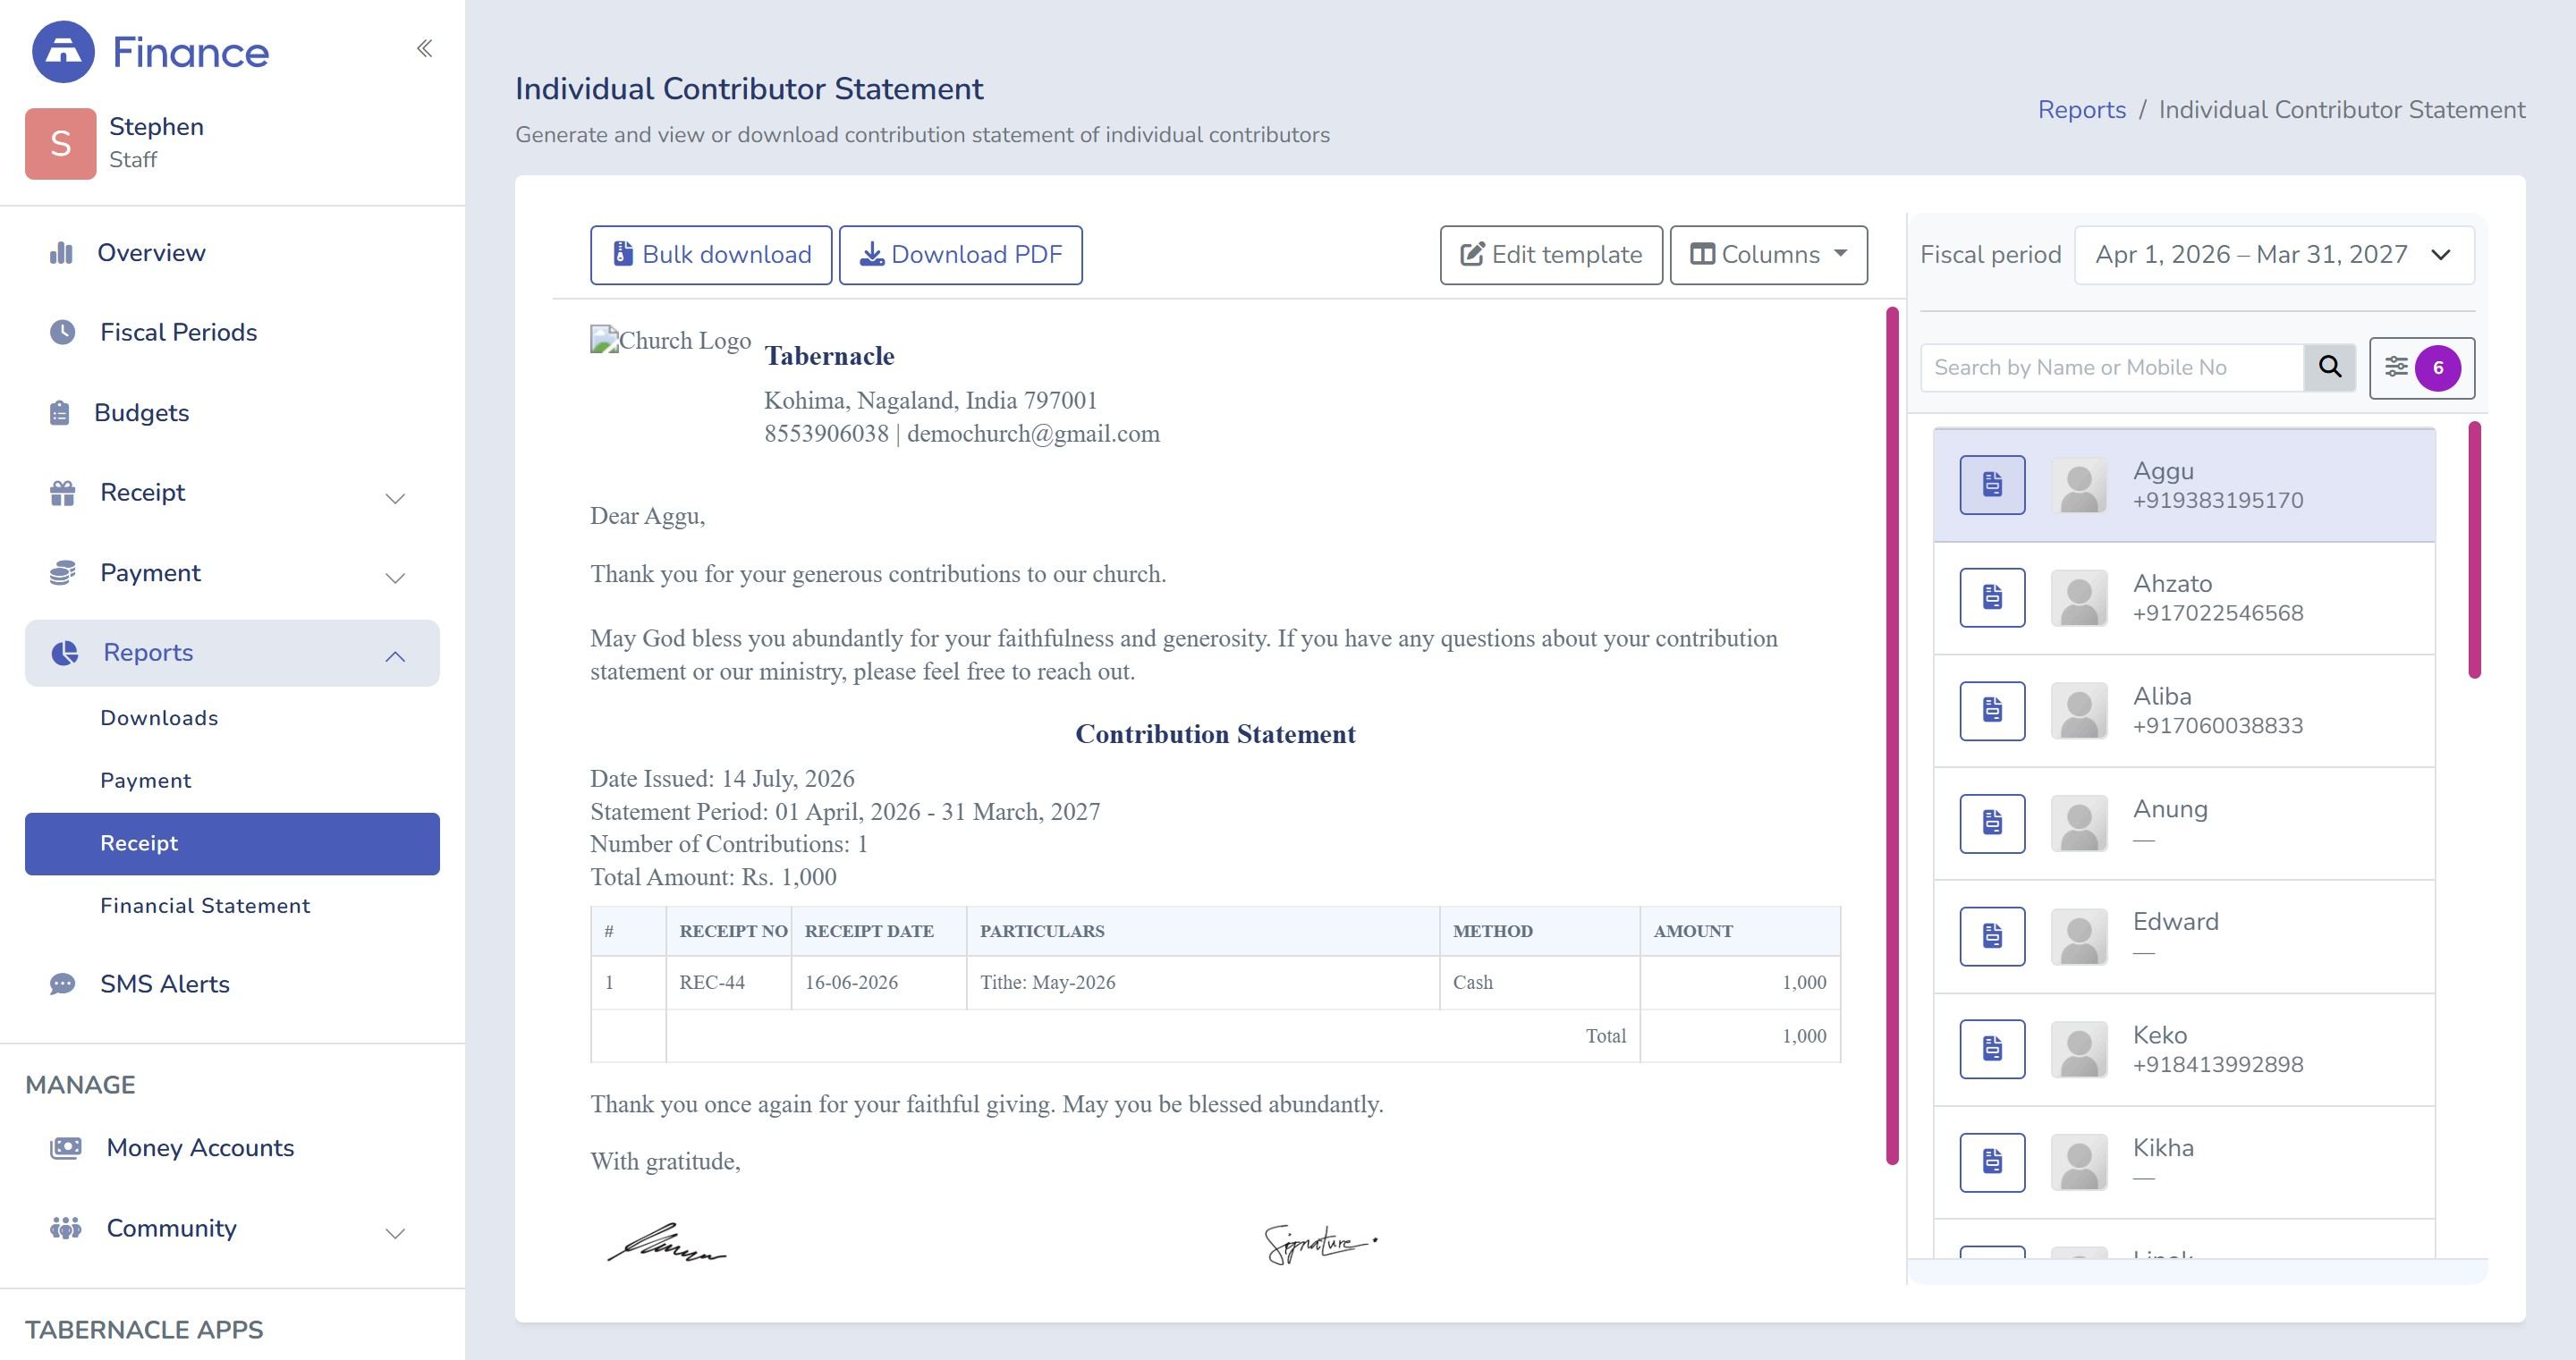
Task: Click the Search by Name or Mobile field
Action: pyautogui.click(x=2112, y=367)
